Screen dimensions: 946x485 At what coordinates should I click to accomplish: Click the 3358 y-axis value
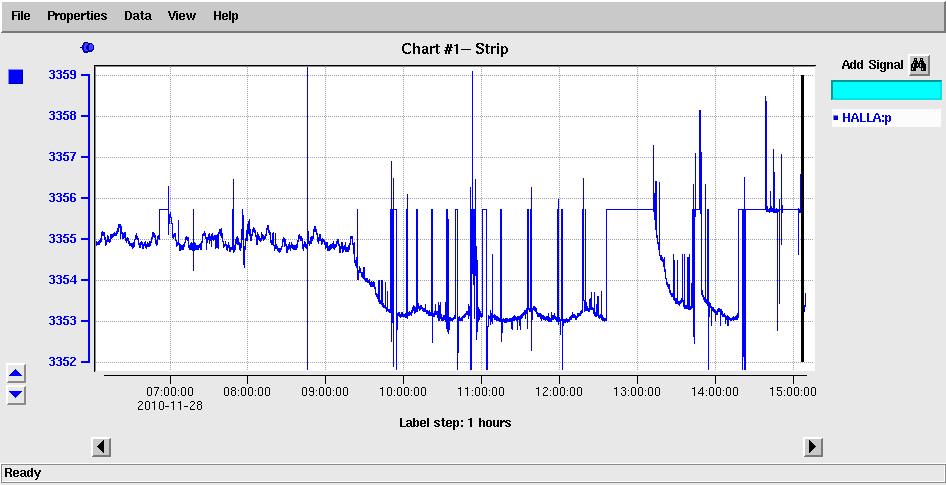click(62, 116)
